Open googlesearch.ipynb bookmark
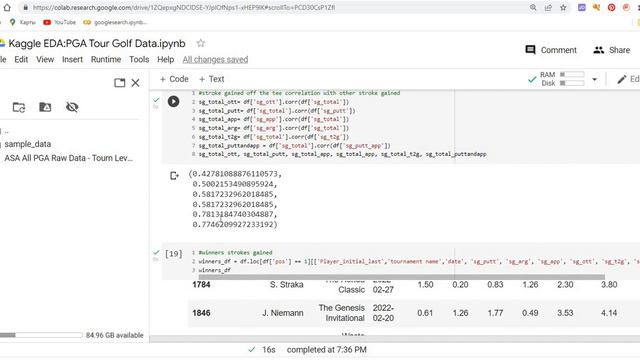The width and height of the screenshot is (640, 360). [115, 22]
